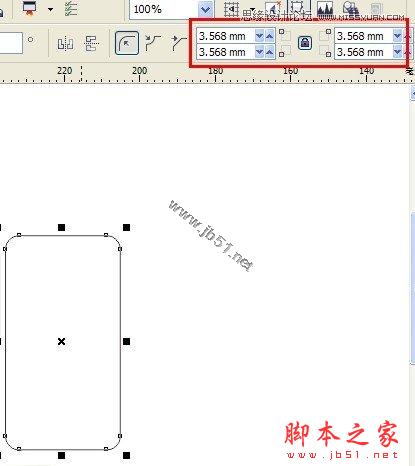This screenshot has width=415, height=466.
Task: Increase the bottom-left corner radius value
Action: (269, 52)
